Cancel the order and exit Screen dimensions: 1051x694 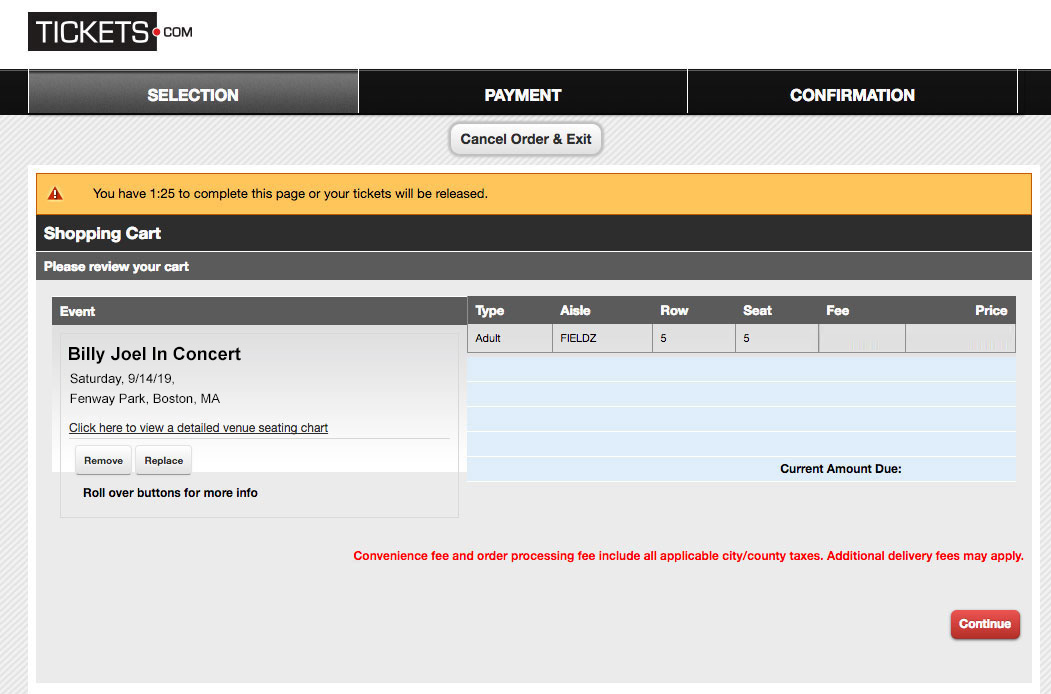(526, 139)
